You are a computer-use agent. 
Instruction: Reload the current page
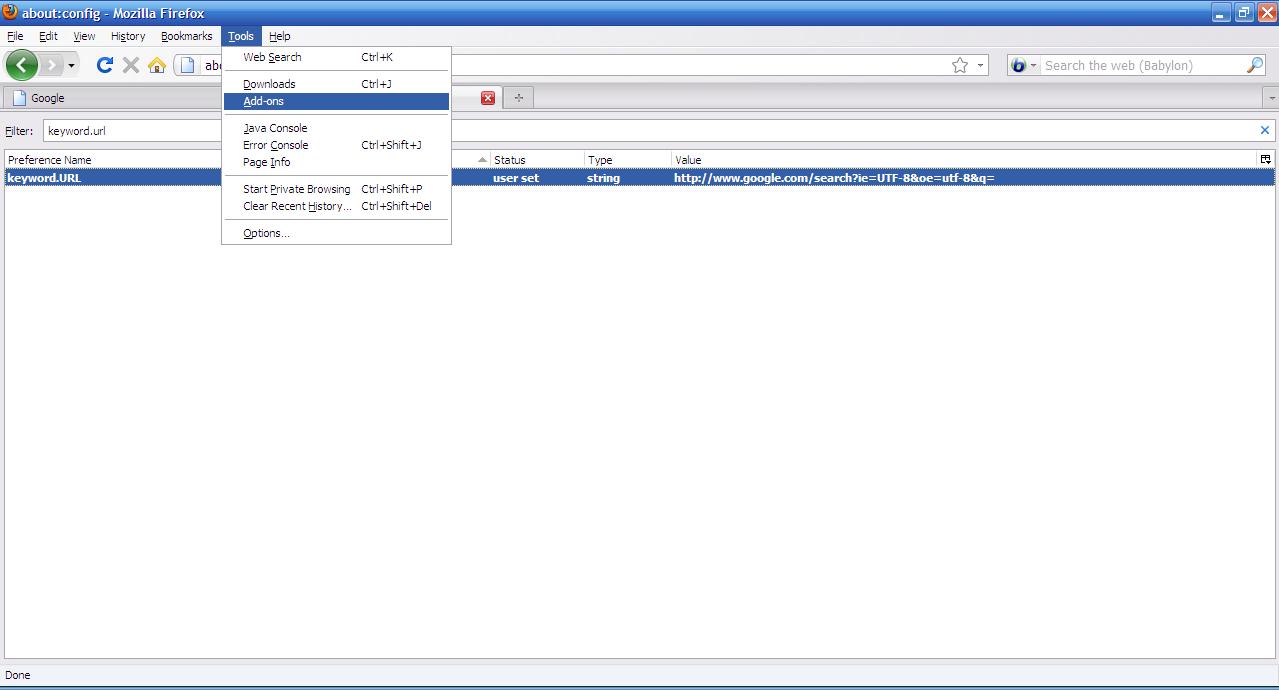pos(104,65)
